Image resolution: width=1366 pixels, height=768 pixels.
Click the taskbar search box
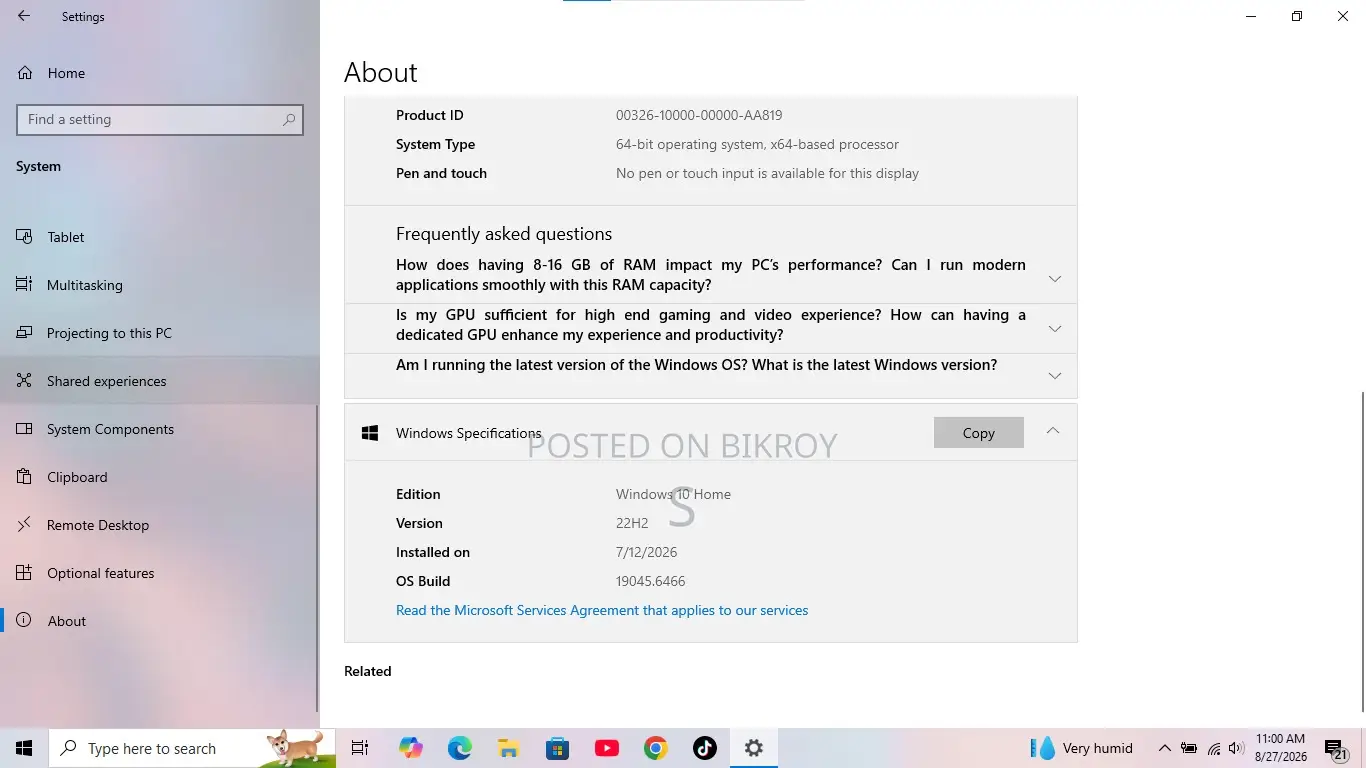[x=192, y=748]
